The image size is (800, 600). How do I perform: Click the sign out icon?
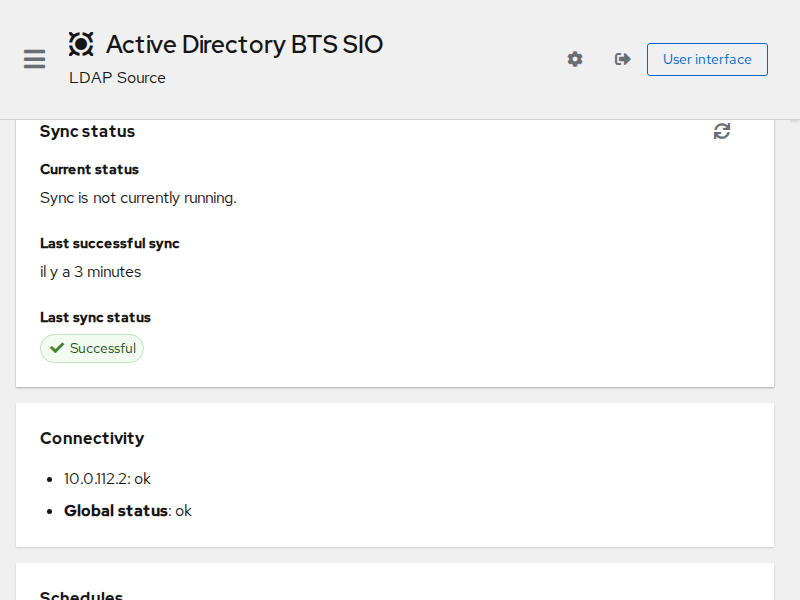tap(622, 59)
